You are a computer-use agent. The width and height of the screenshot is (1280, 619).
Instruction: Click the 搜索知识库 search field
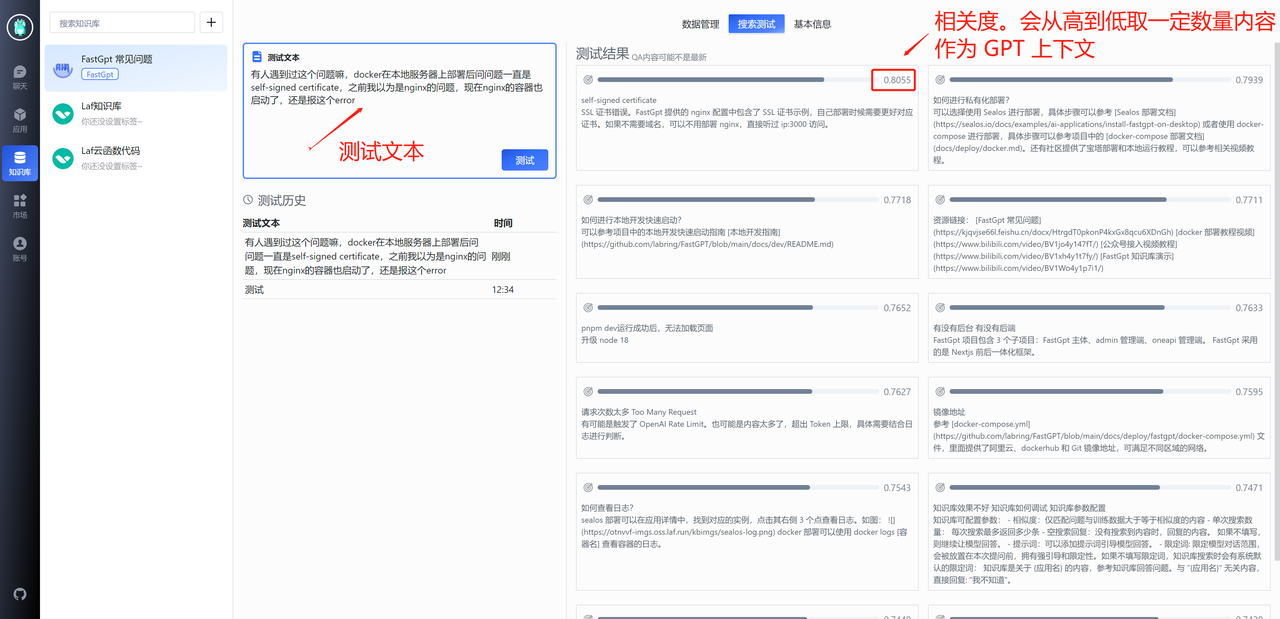point(120,21)
